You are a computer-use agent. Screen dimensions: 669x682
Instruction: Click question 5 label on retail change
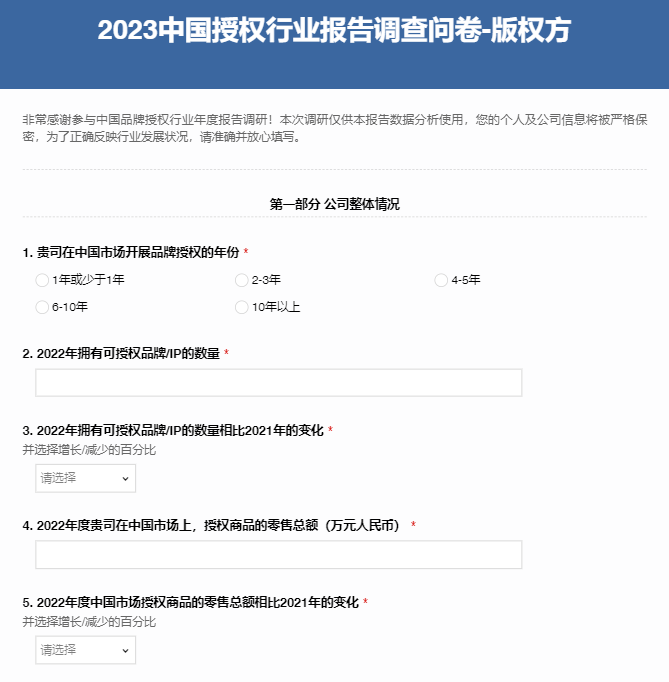[x=190, y=602]
